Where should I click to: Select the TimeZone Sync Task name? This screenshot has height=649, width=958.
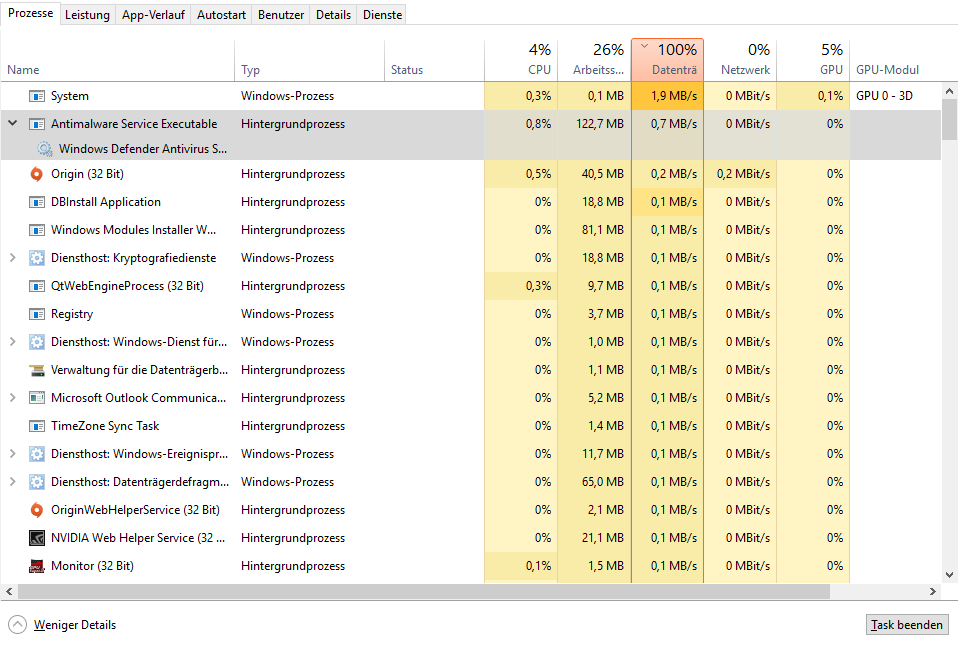(105, 426)
